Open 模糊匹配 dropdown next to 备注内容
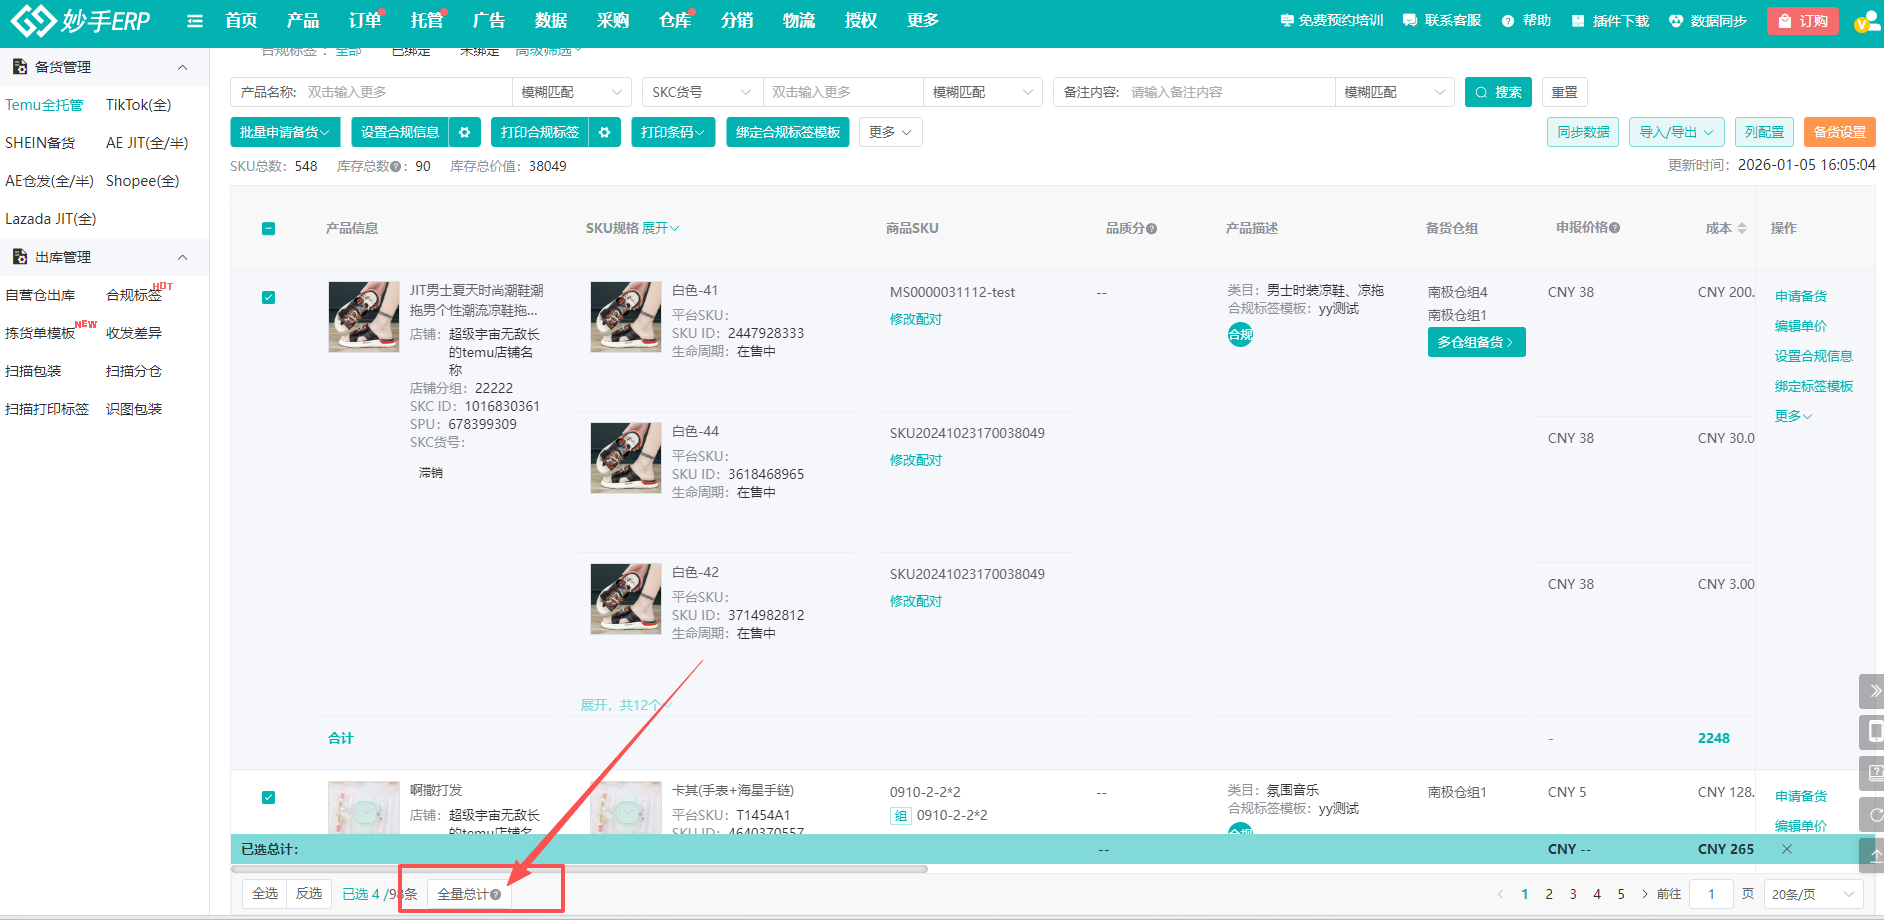Screen dimensions: 1884x920 tap(1395, 92)
